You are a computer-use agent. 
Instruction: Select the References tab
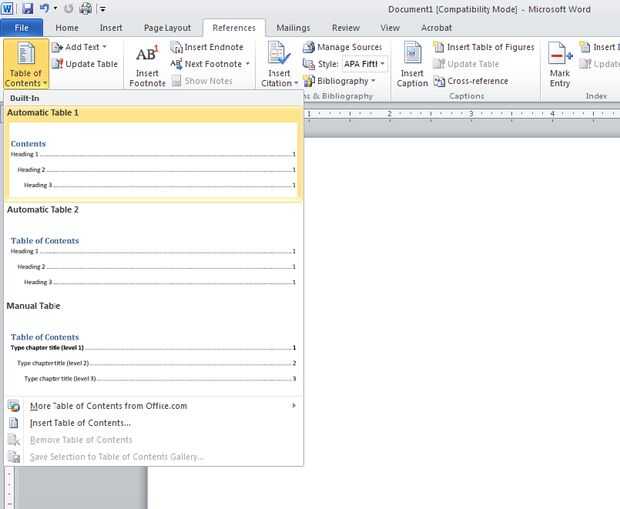click(234, 28)
